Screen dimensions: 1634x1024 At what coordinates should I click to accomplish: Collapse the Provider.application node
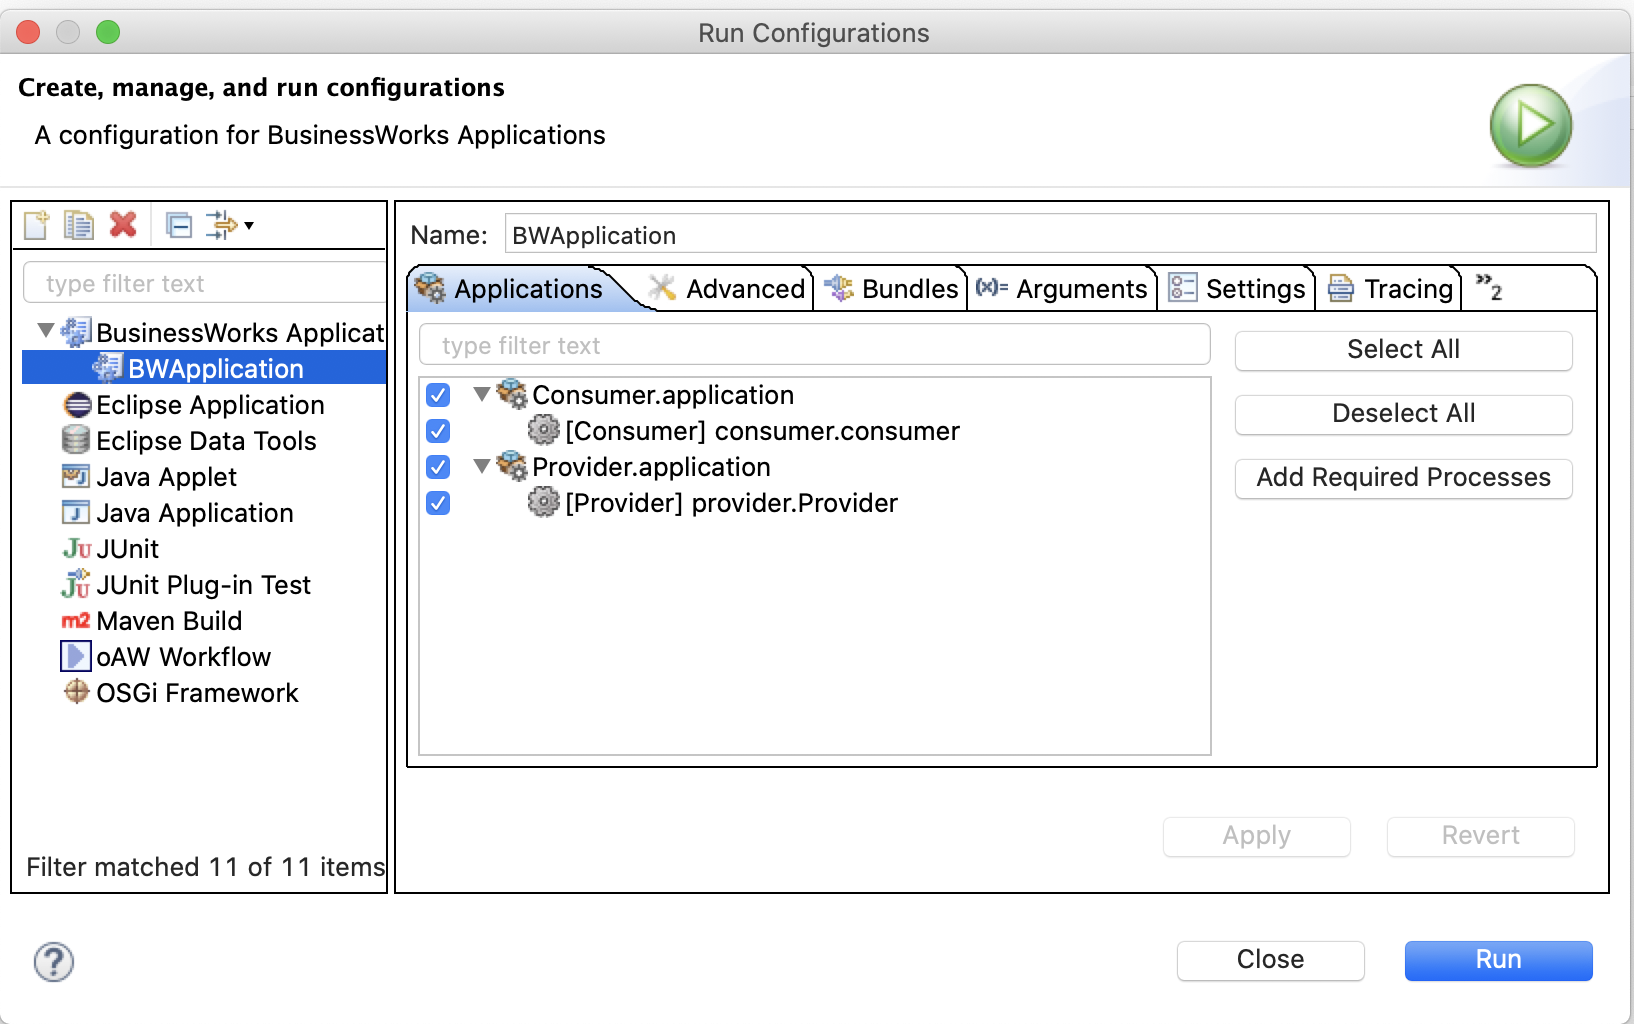482,466
